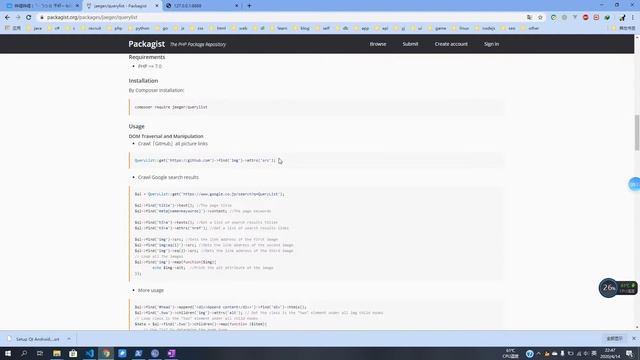Image resolution: width=640 pixels, height=360 pixels.
Task: Click the Crawl Google search results bullet
Action: pos(168,177)
